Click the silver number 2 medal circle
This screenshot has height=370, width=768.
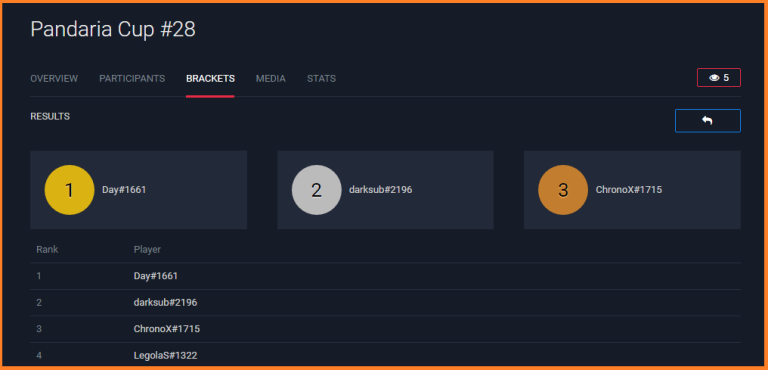(x=316, y=190)
